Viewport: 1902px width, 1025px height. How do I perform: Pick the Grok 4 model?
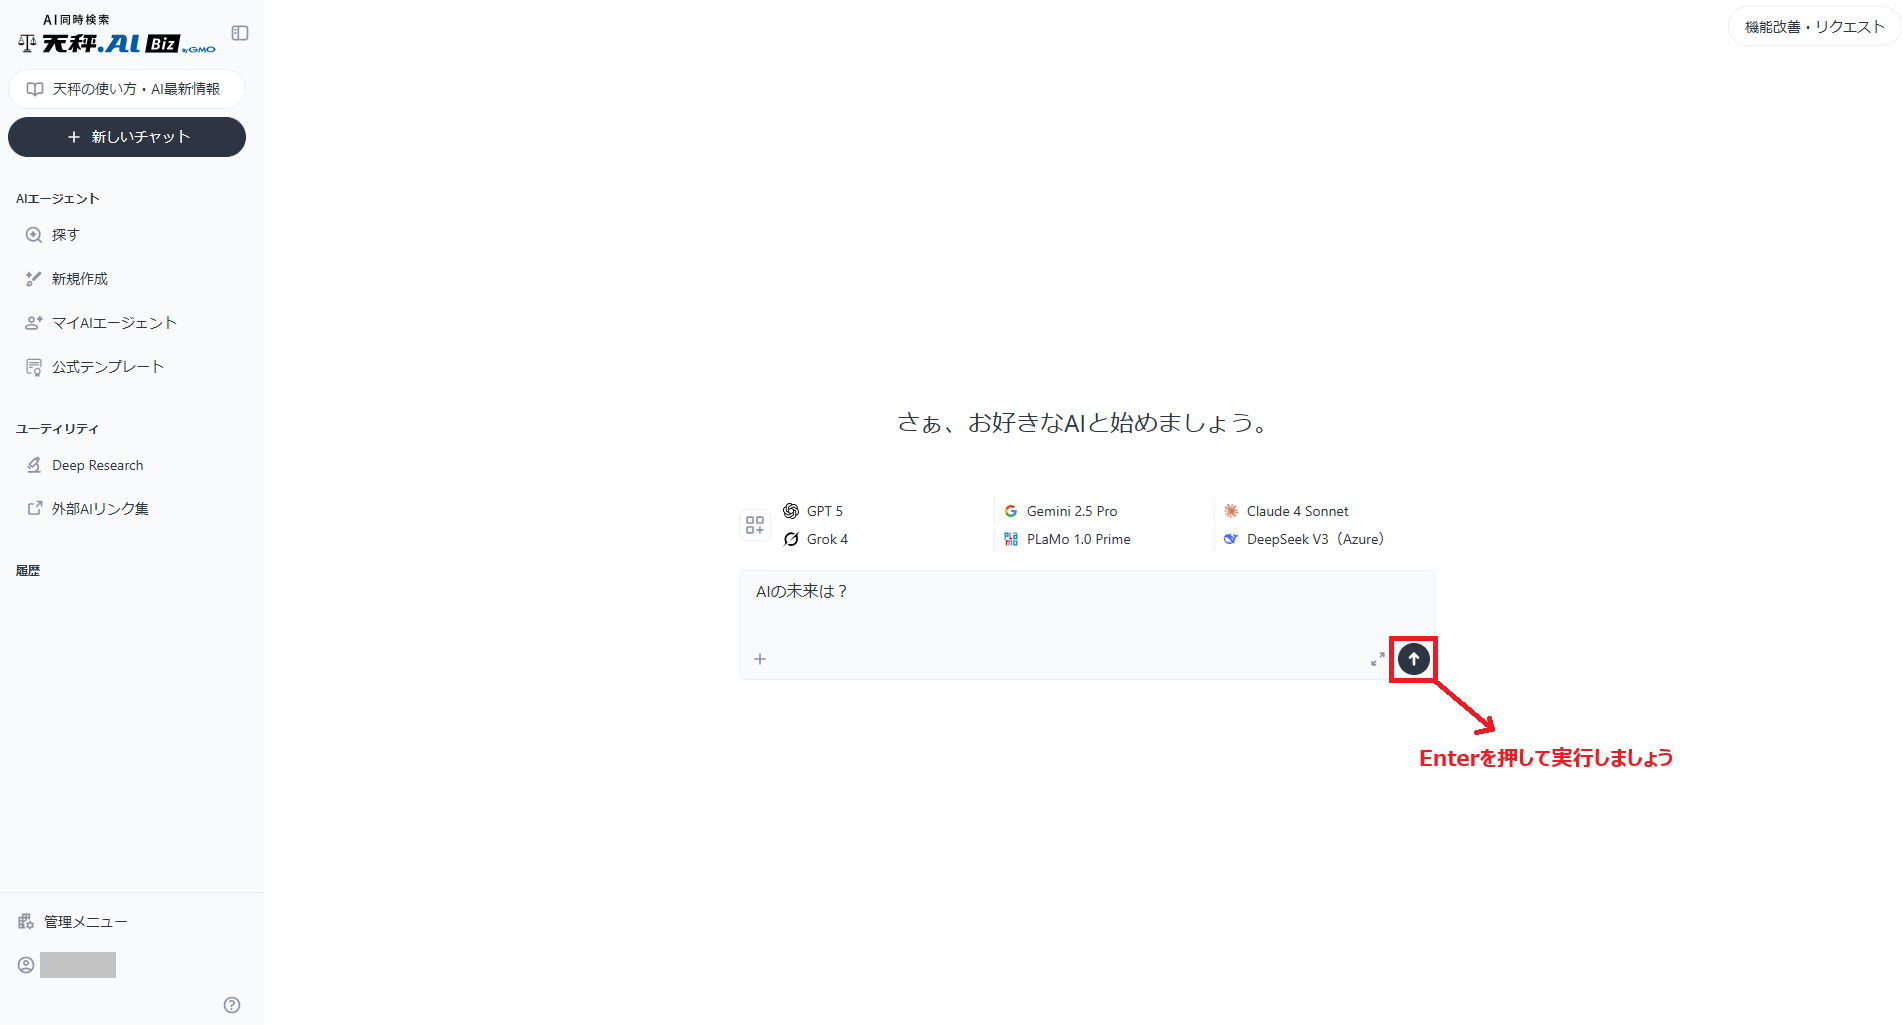pos(826,539)
